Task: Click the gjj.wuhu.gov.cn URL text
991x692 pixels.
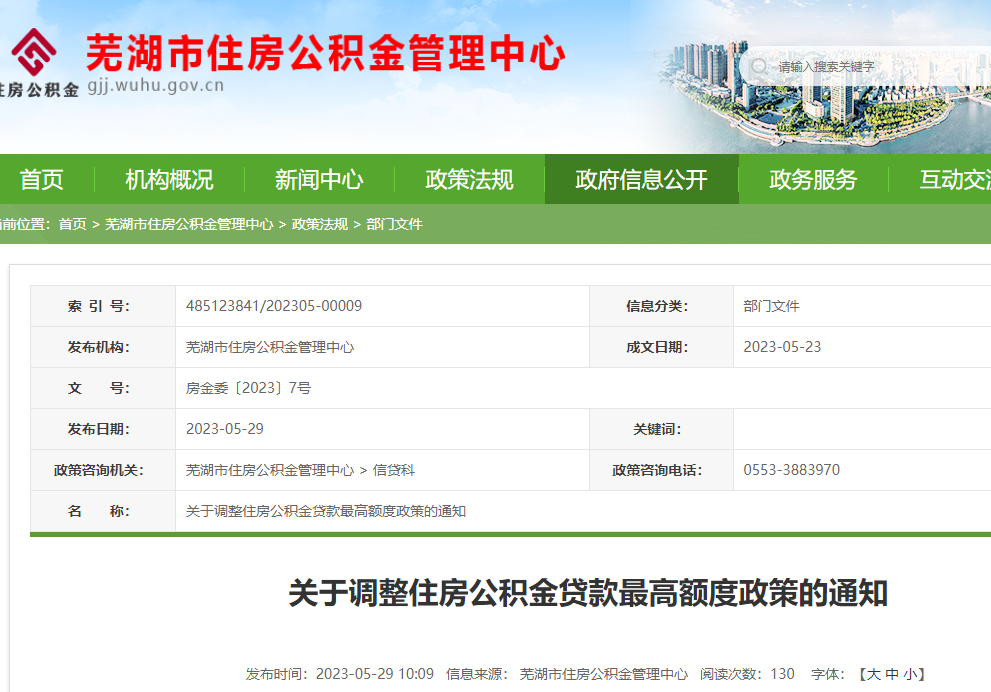Action: coord(155,86)
